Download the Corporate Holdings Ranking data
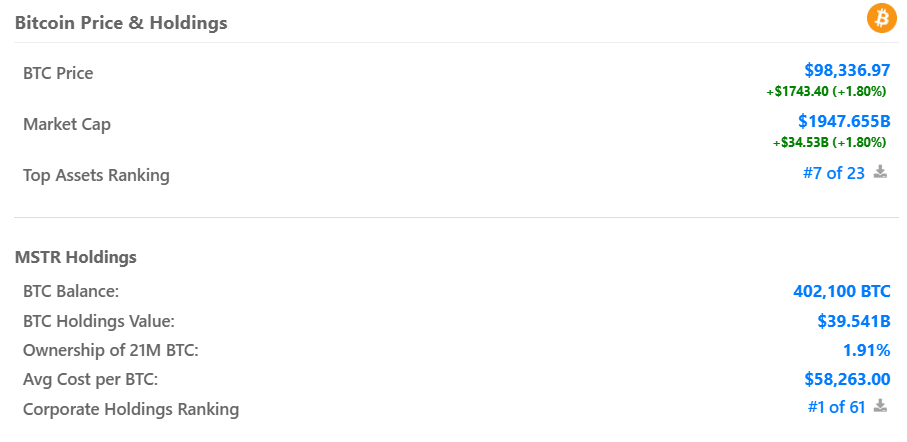The width and height of the screenshot is (907, 442). coord(880,406)
